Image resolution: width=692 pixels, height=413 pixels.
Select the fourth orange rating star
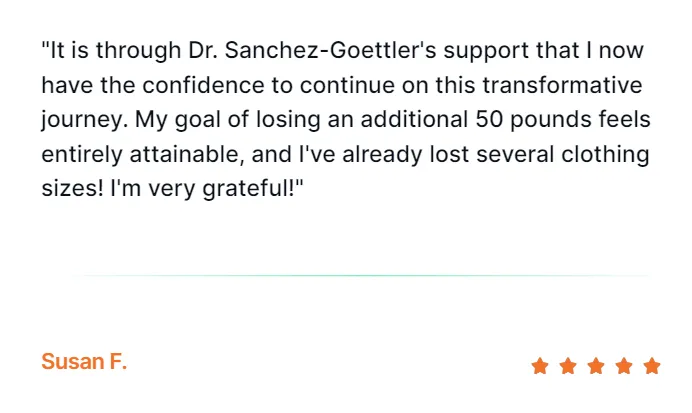point(624,366)
